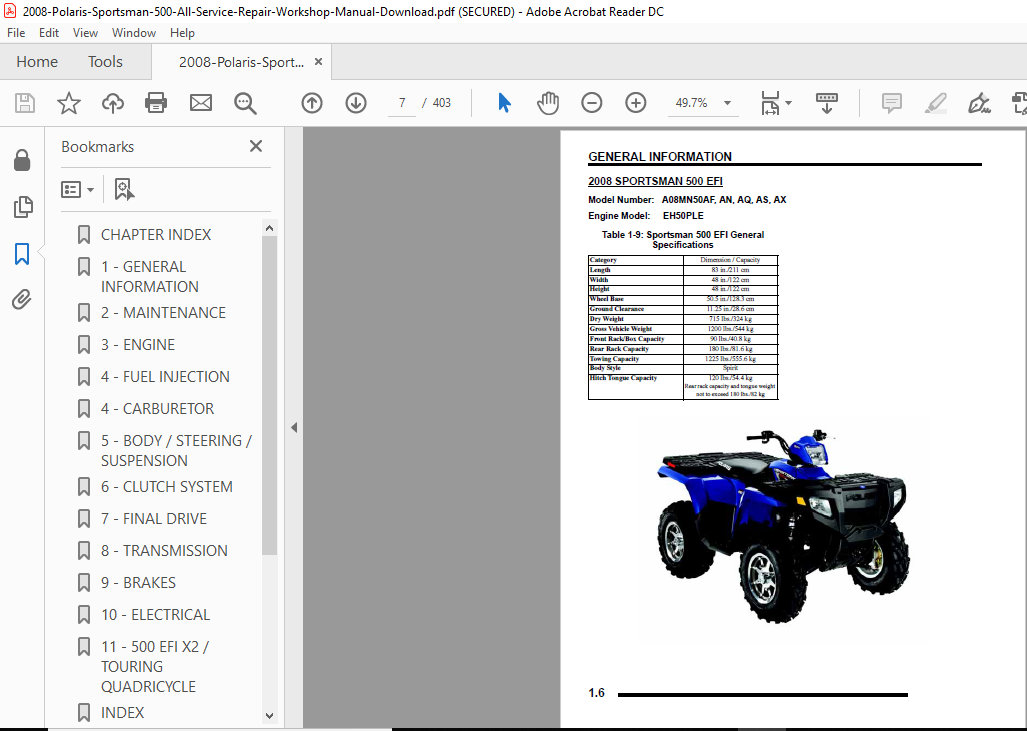Open the zoom level dropdown
The image size is (1027, 731).
click(x=727, y=103)
